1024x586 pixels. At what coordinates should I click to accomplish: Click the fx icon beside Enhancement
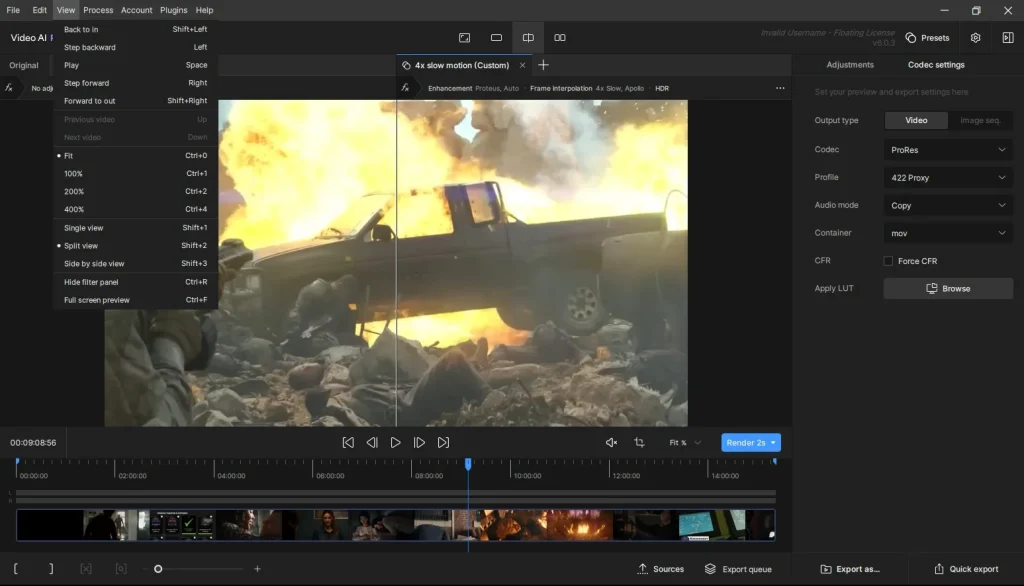click(x=405, y=88)
